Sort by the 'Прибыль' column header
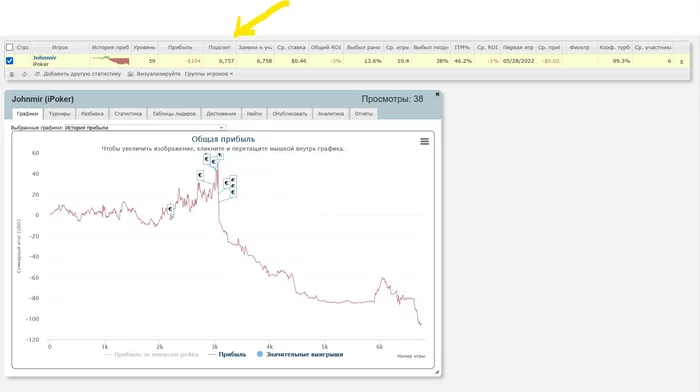The height and width of the screenshot is (392, 700). 180,47
